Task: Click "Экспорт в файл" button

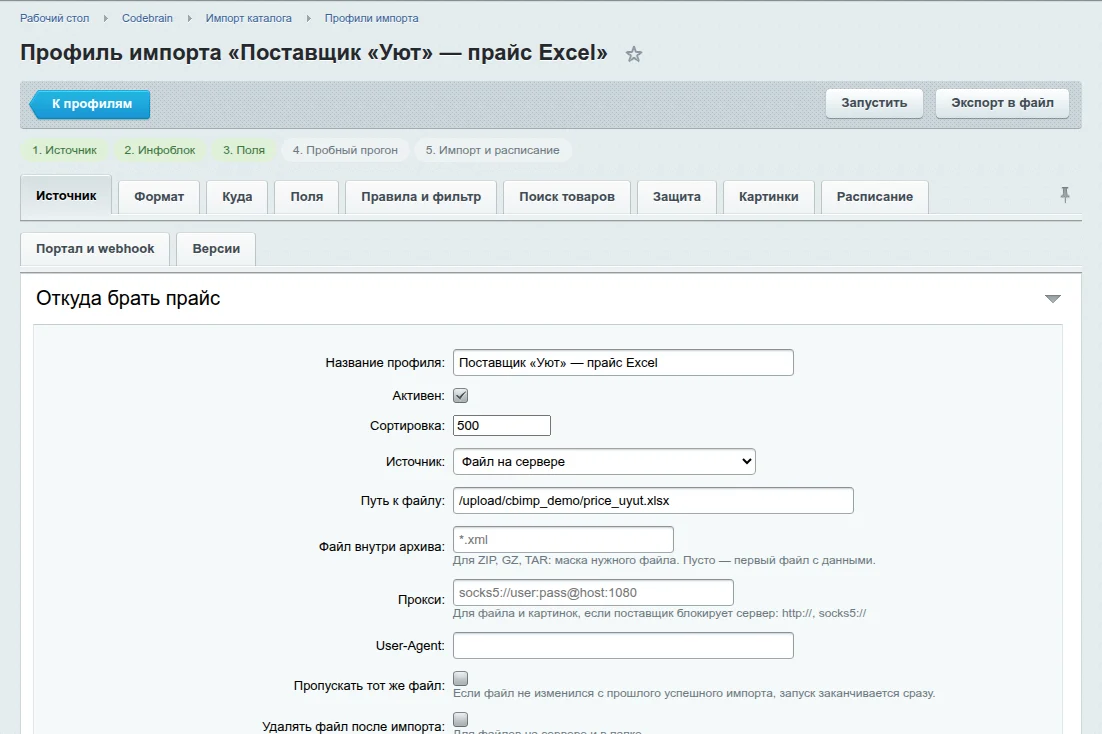Action: click(1002, 103)
